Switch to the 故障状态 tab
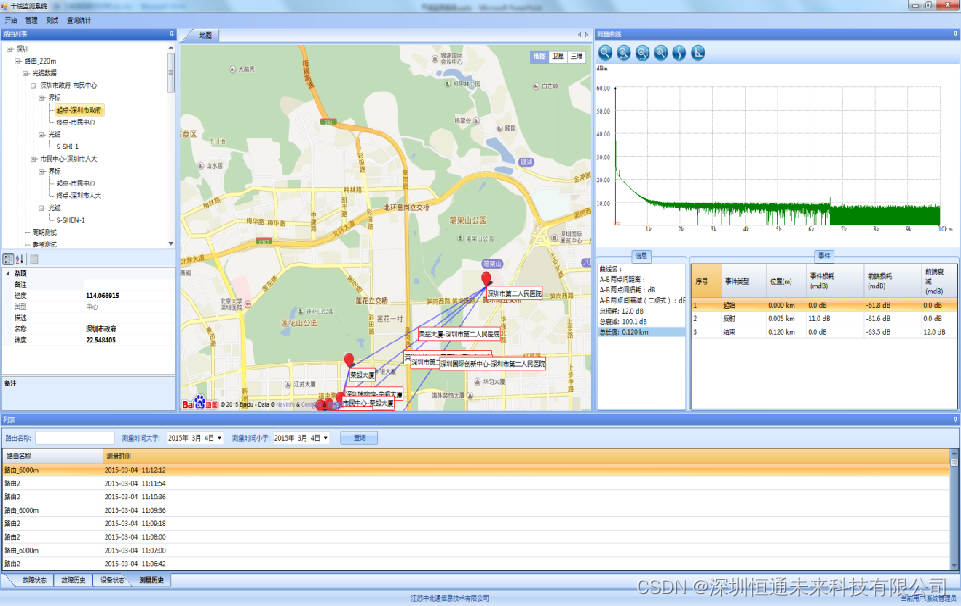Screen dimensions: 961x606 click(x=34, y=580)
